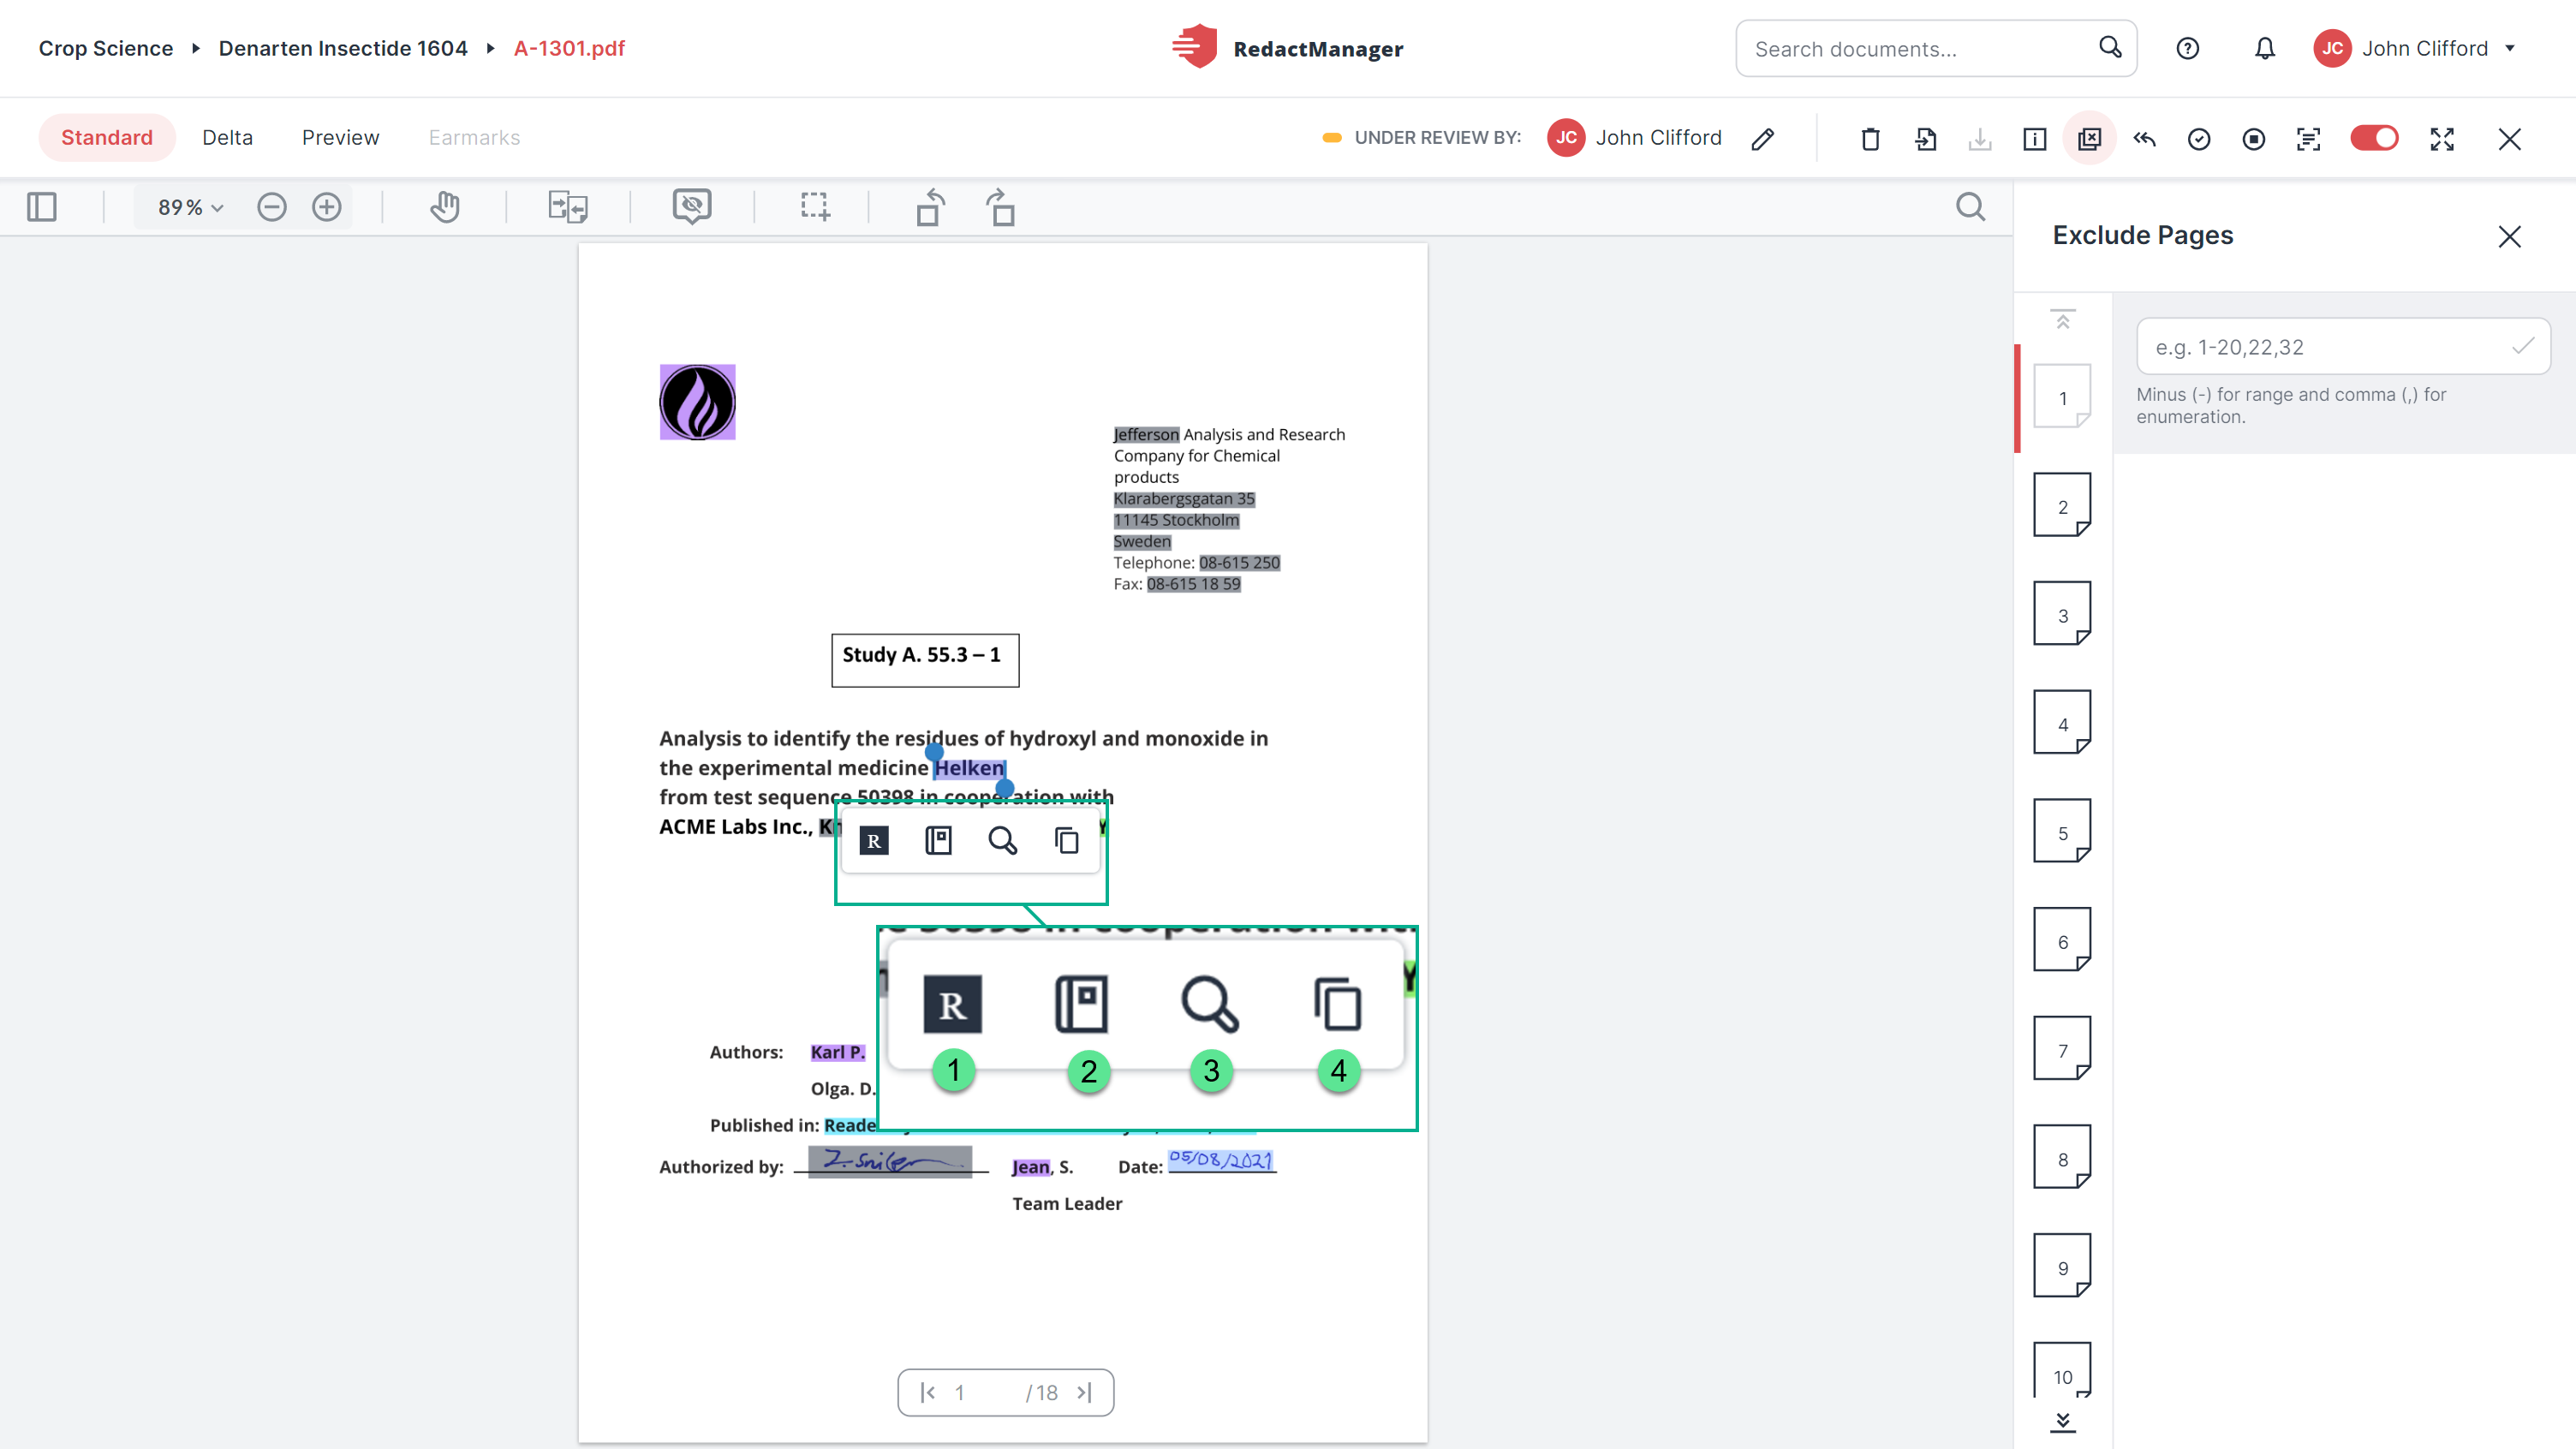Open Denarten Insectide 1604 breadcrumb
The width and height of the screenshot is (2576, 1449).
343,48
